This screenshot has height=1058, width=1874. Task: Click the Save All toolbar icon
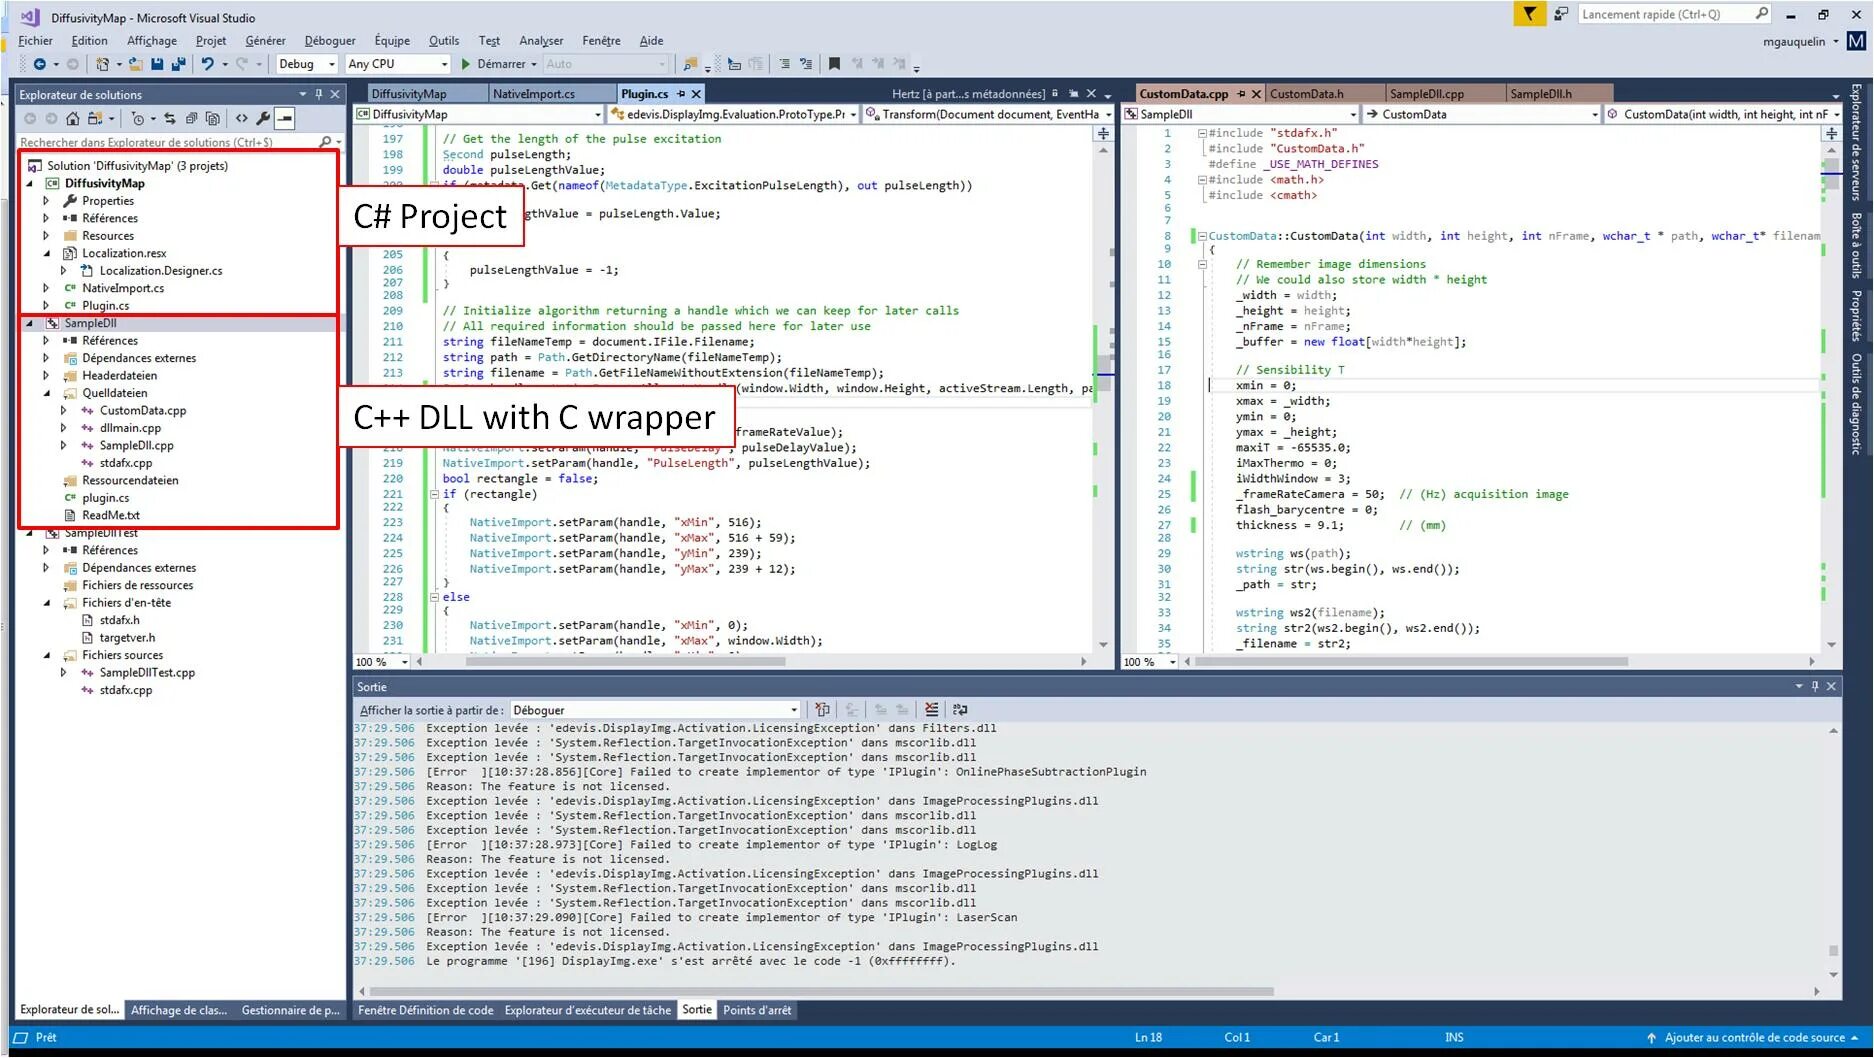click(x=178, y=64)
